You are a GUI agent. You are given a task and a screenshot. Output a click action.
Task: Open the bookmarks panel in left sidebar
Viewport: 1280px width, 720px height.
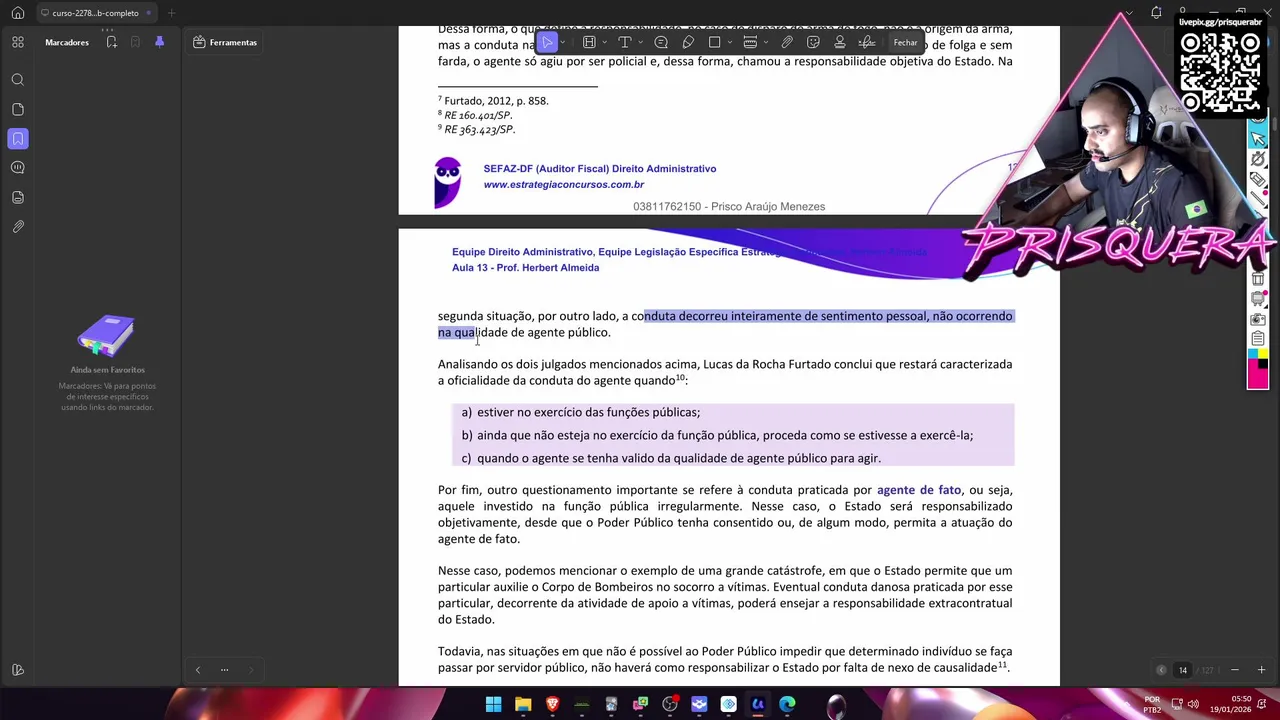[18, 138]
